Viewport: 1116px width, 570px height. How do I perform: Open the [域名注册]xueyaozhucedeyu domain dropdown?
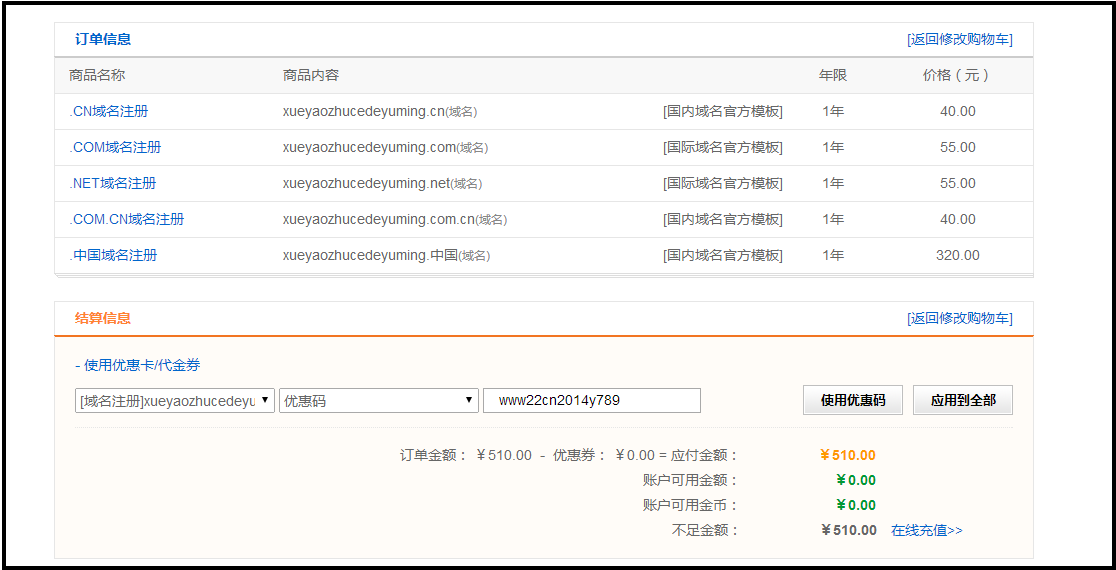(x=175, y=401)
